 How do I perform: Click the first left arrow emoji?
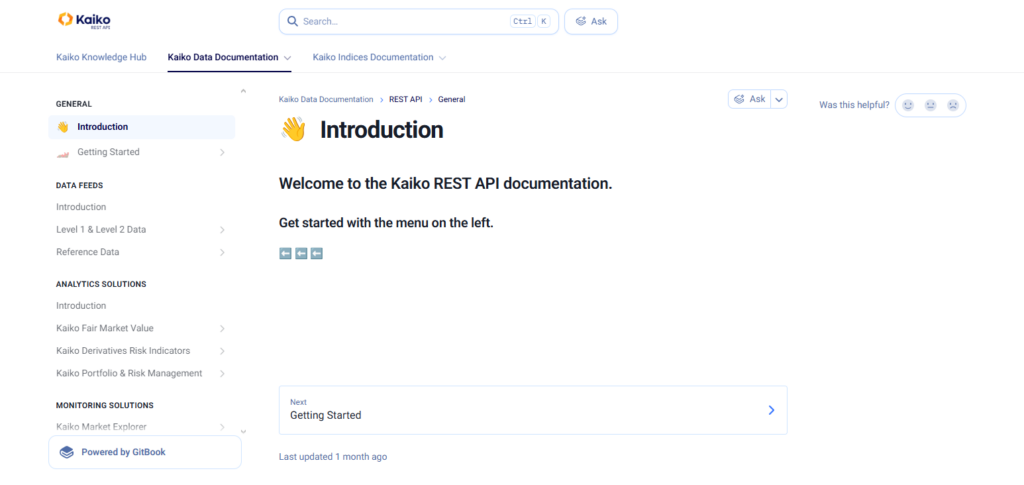pos(285,253)
